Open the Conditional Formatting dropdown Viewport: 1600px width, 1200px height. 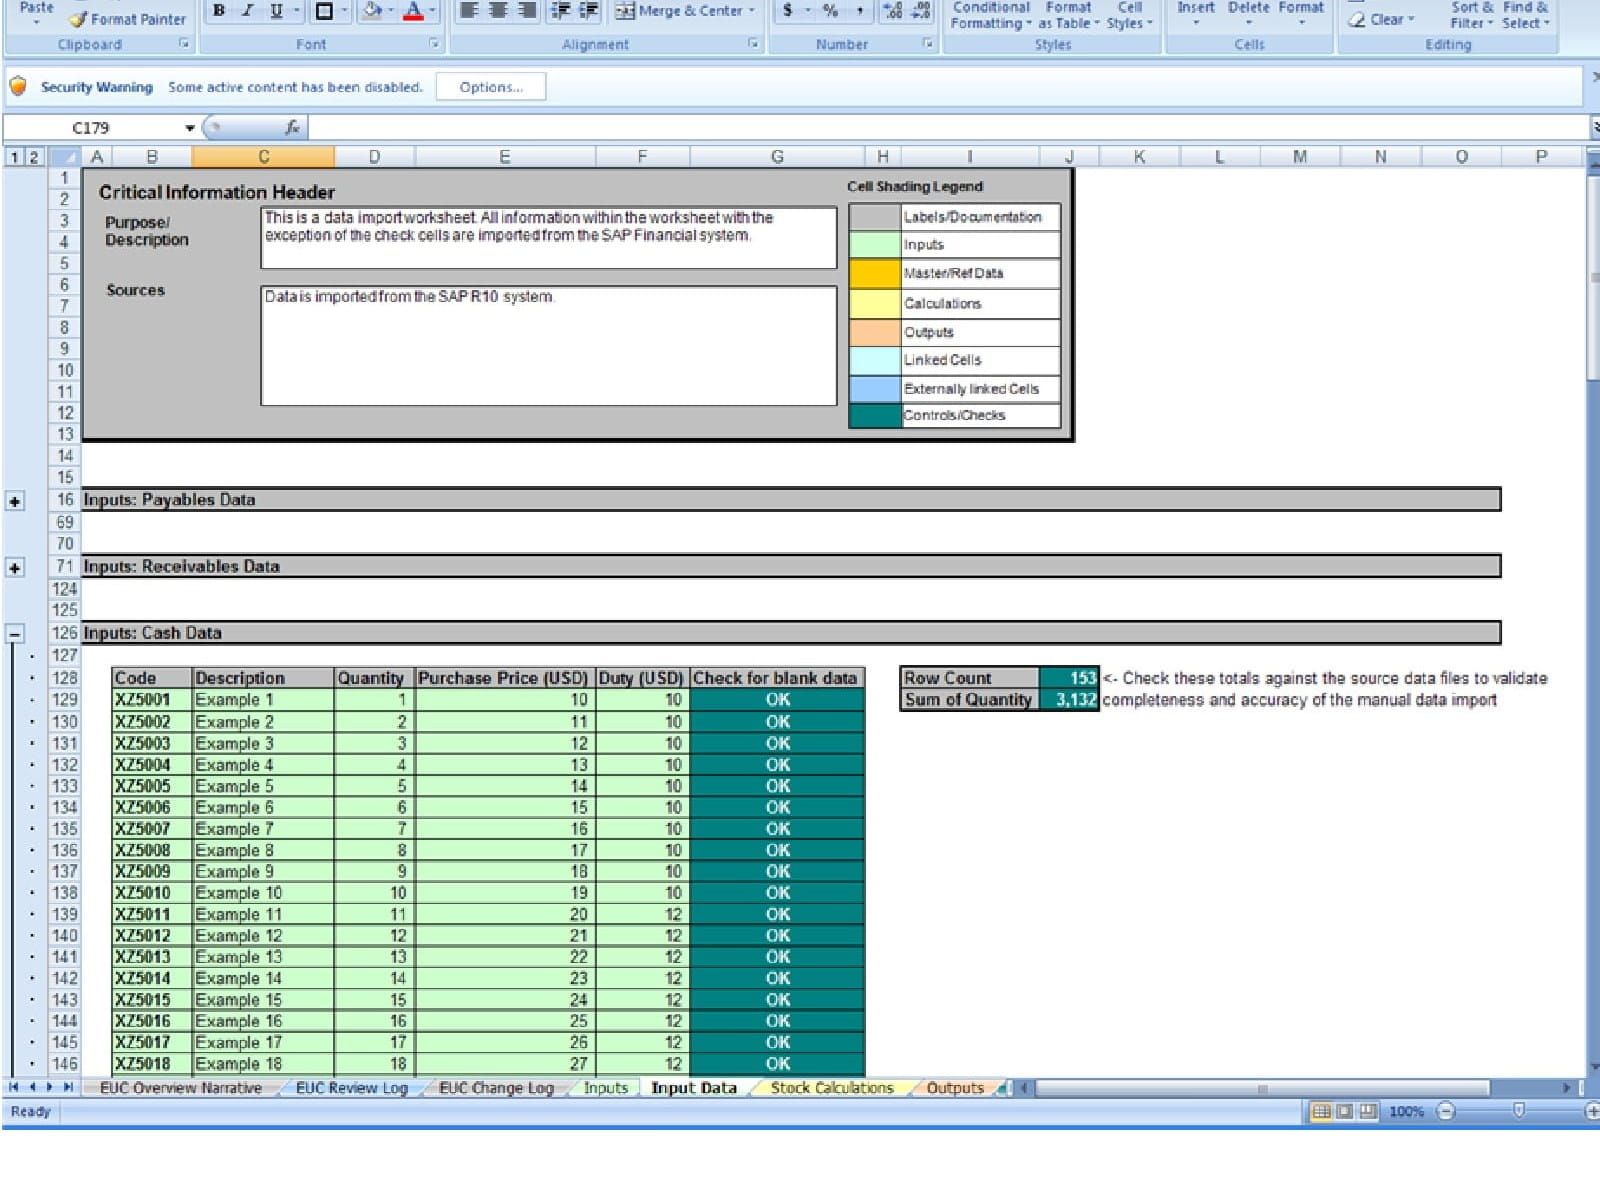(x=990, y=15)
